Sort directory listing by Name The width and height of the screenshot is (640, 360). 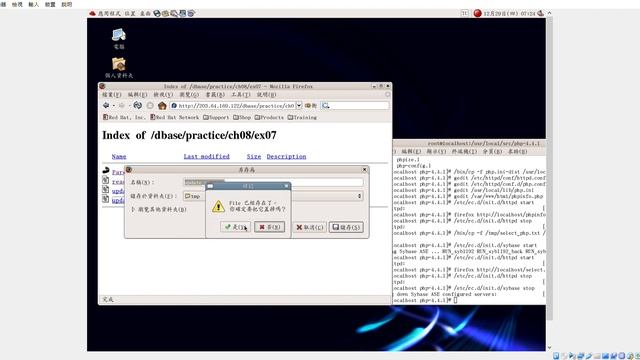coord(119,156)
